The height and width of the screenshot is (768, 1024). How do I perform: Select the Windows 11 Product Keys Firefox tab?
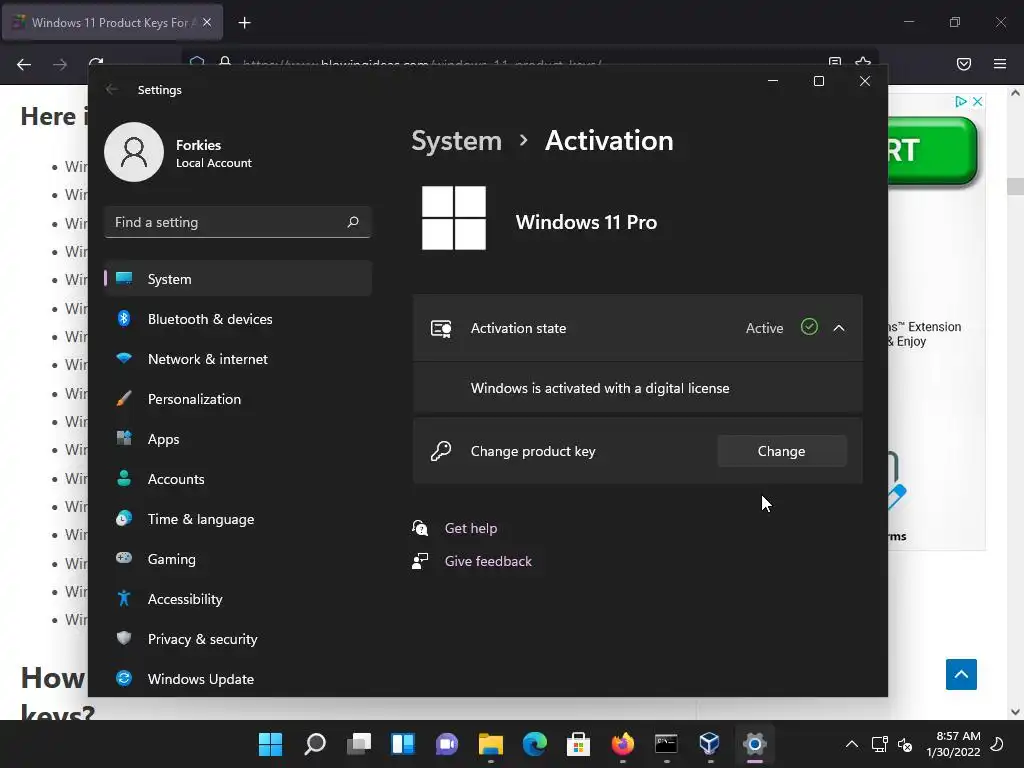tap(113, 22)
